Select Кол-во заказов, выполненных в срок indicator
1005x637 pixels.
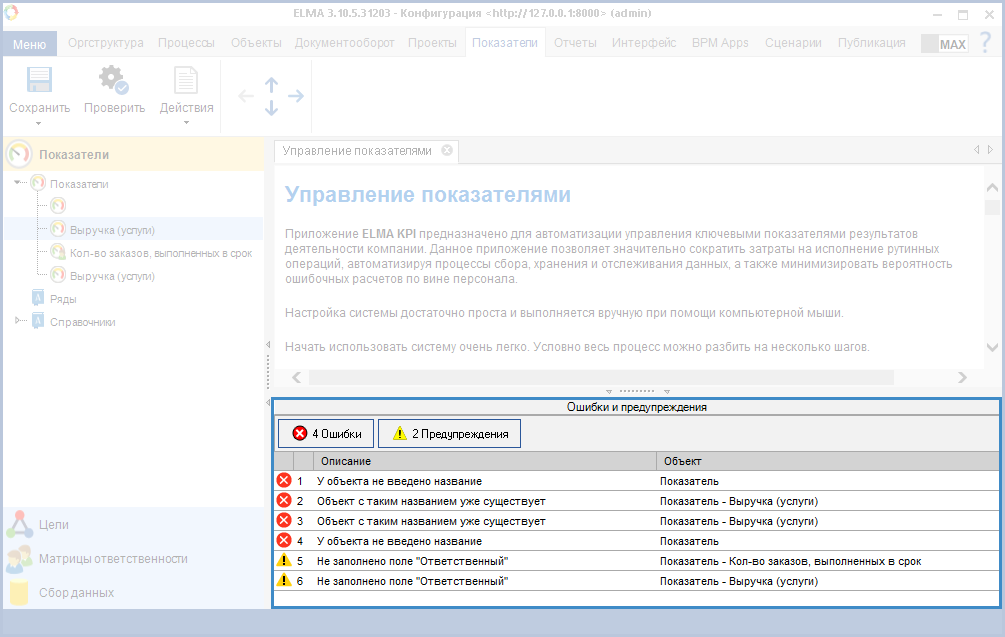point(160,253)
